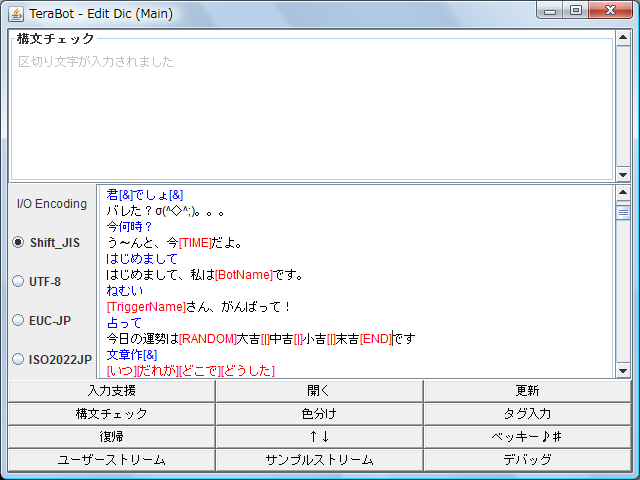Viewport: 640px width, 480px height.
Task: Click the 開く button
Action: pos(319,391)
